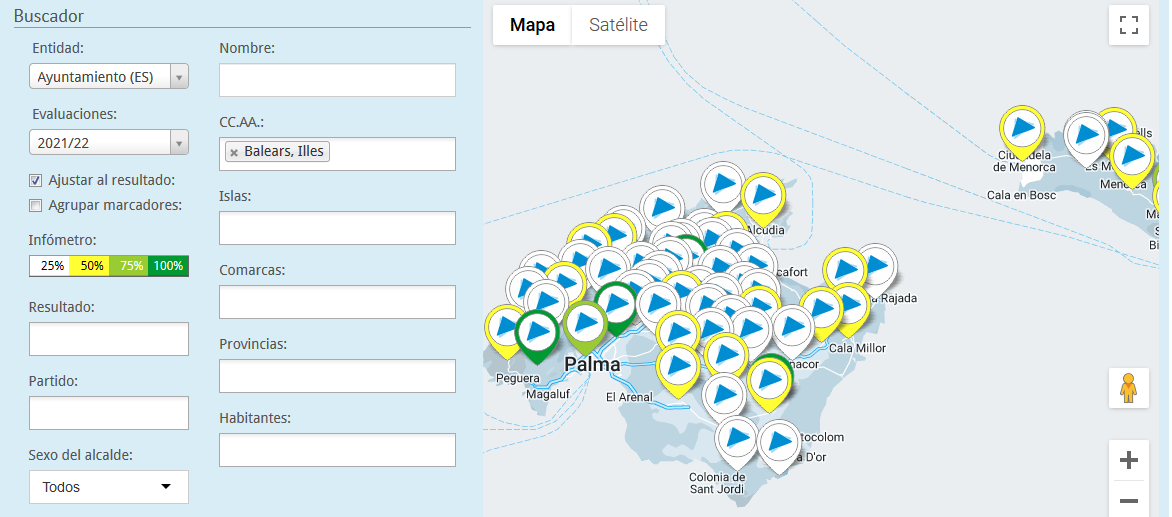
Task: Click the Cala en Bosc map label
Action: [x=1022, y=195]
